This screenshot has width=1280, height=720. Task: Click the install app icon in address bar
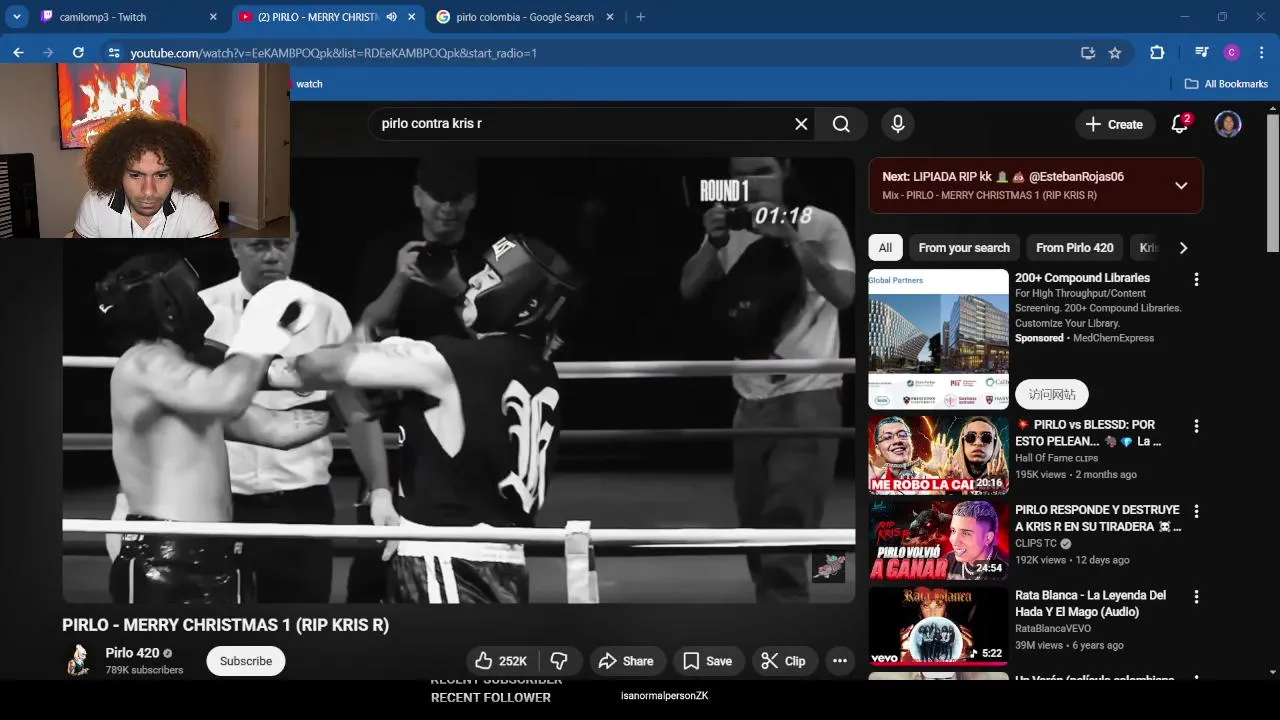(x=1088, y=53)
